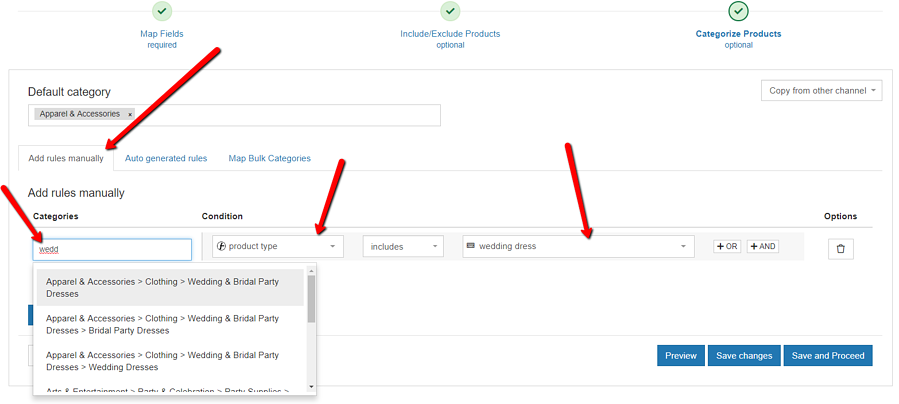
Task: Open the Categorize Products step label
Action: 738,34
